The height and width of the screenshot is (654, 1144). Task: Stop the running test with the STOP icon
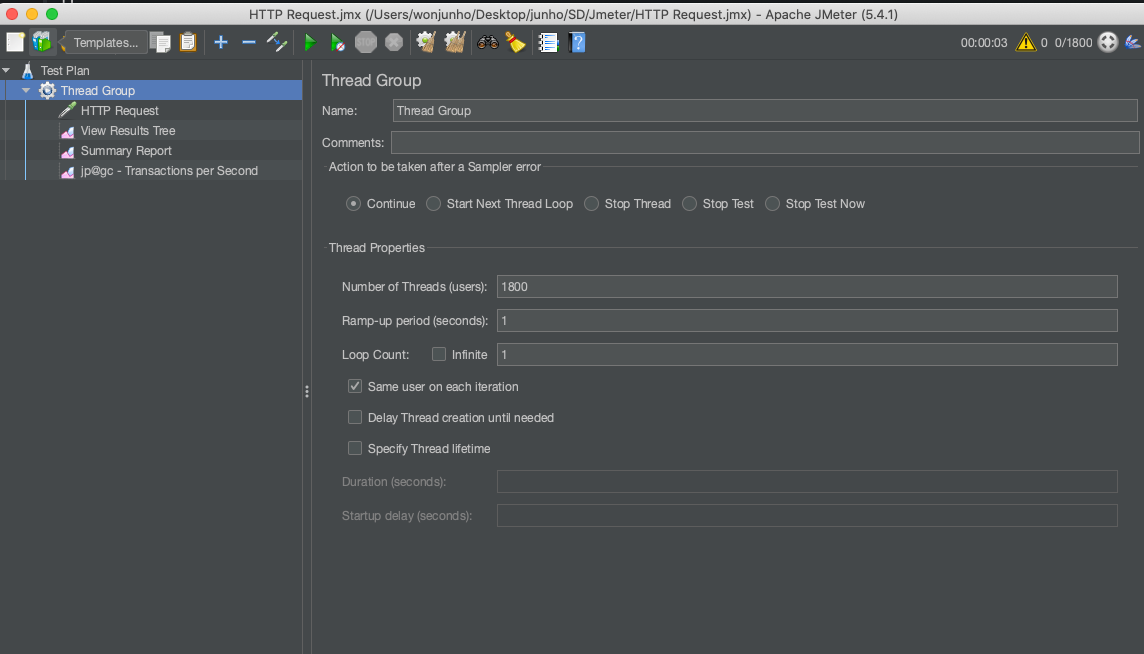tap(366, 42)
